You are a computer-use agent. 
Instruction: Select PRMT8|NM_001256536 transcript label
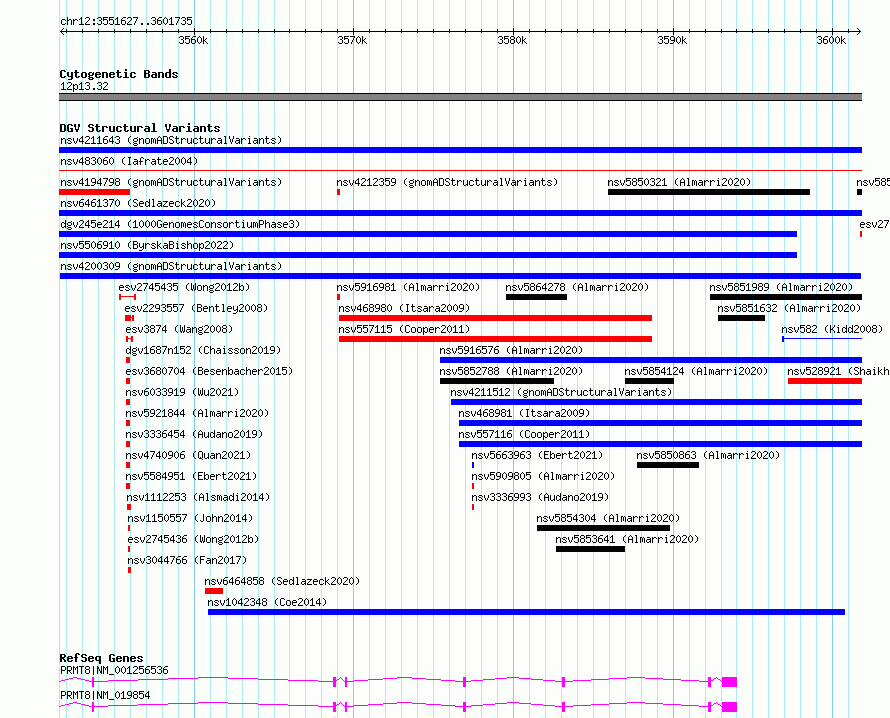click(x=114, y=670)
